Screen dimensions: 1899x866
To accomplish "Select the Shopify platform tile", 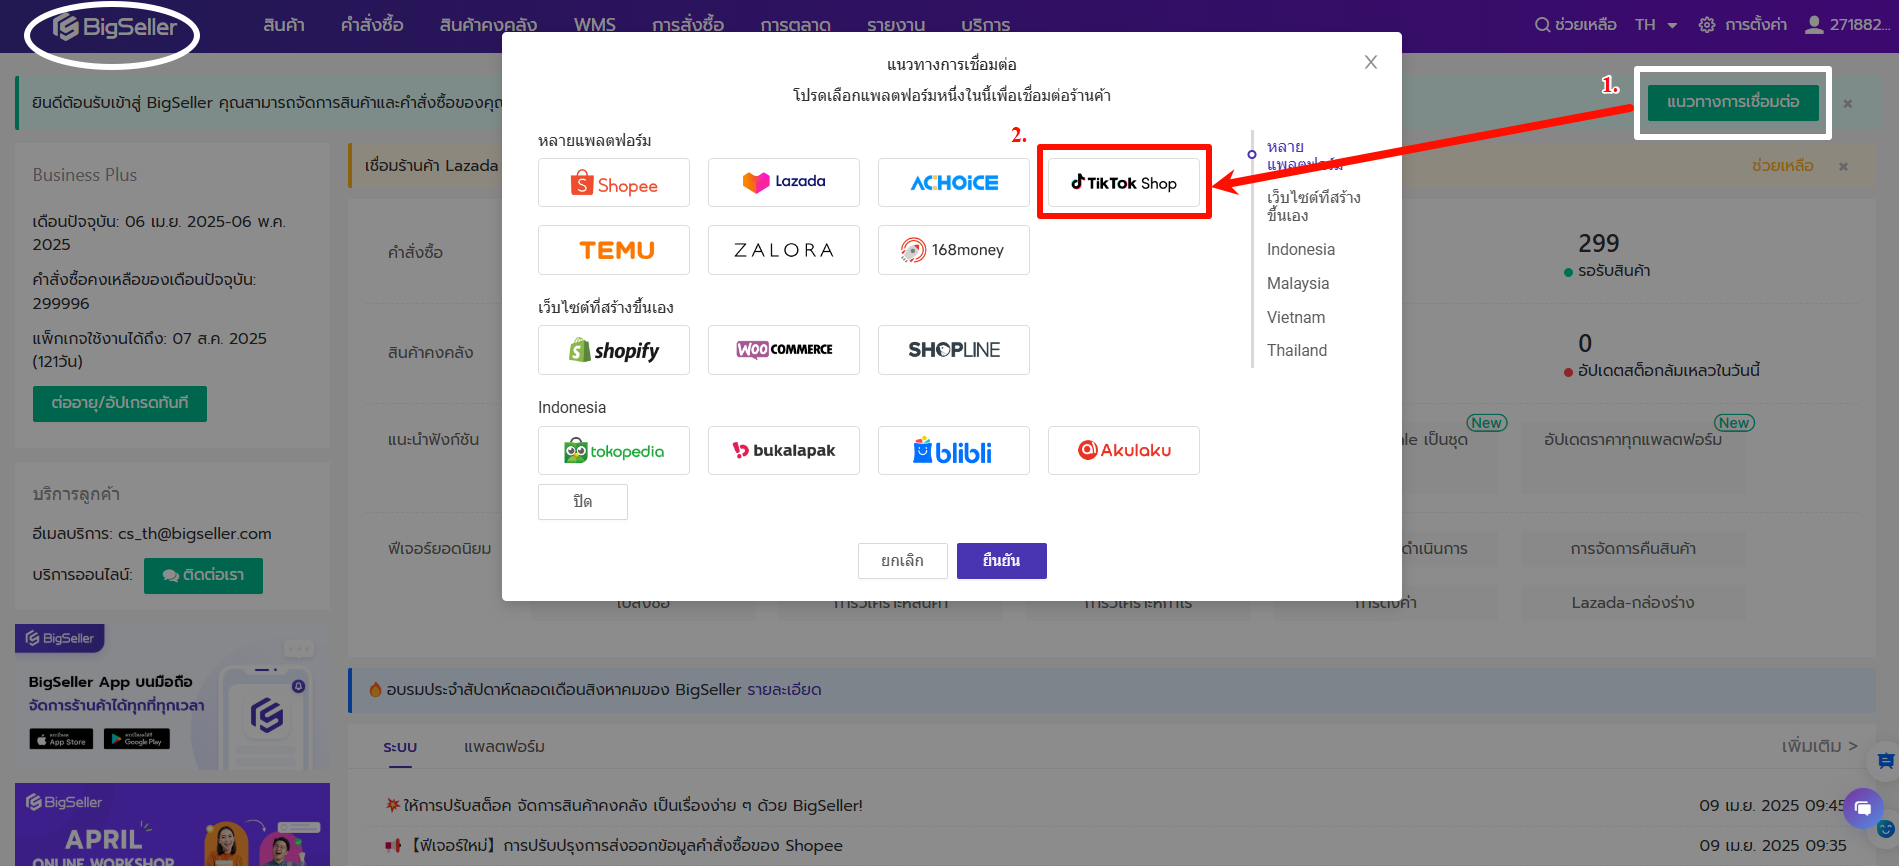I will [x=614, y=350].
